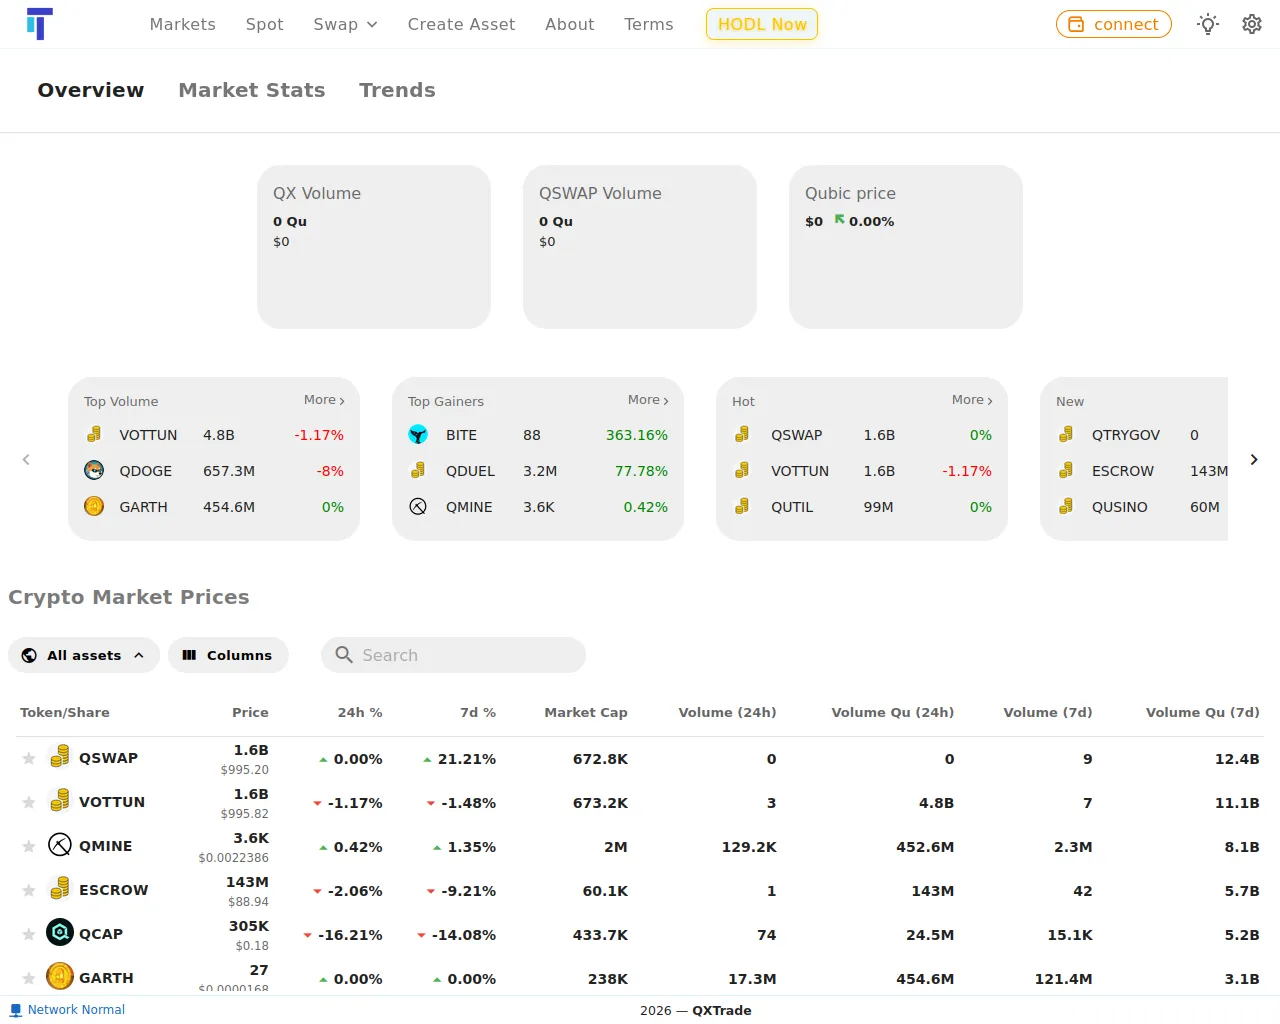Open the Markets menu item
1280x1024 pixels.
pyautogui.click(x=182, y=24)
